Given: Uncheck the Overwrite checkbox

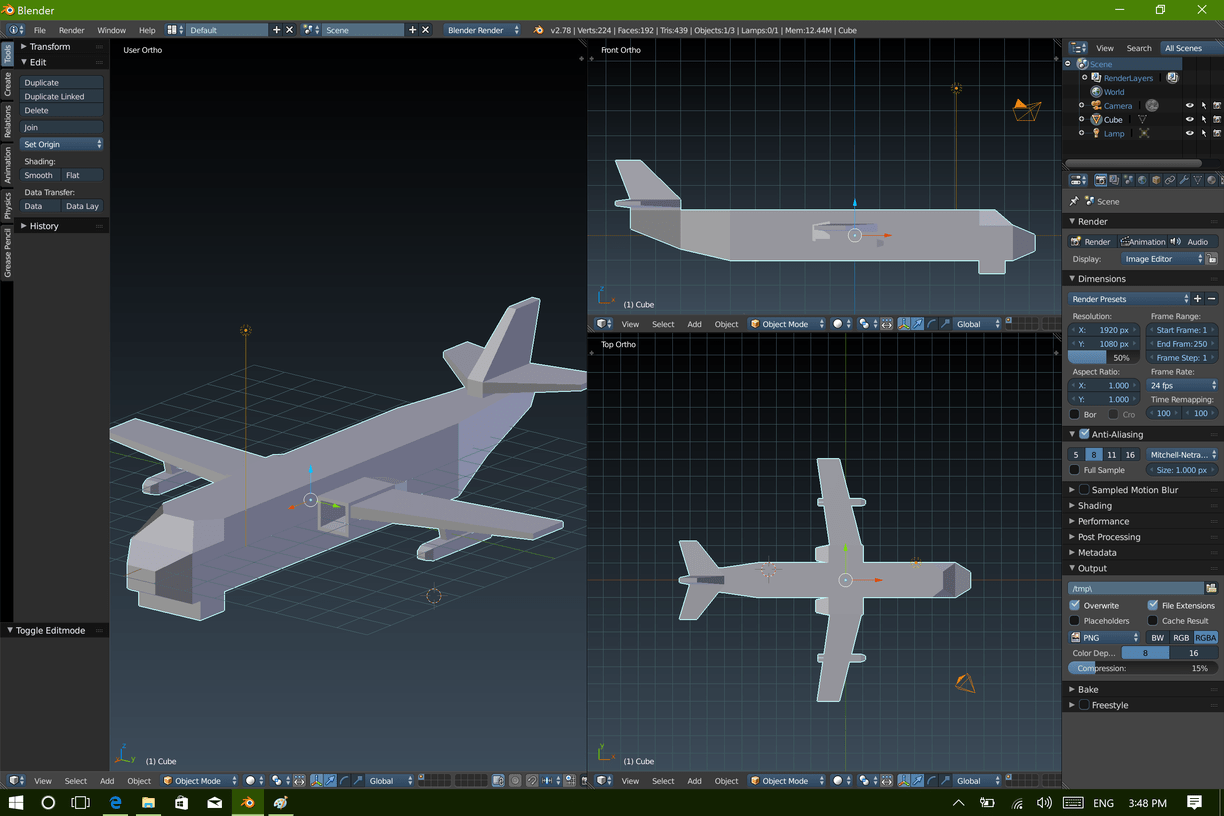Looking at the screenshot, I should (x=1075, y=605).
